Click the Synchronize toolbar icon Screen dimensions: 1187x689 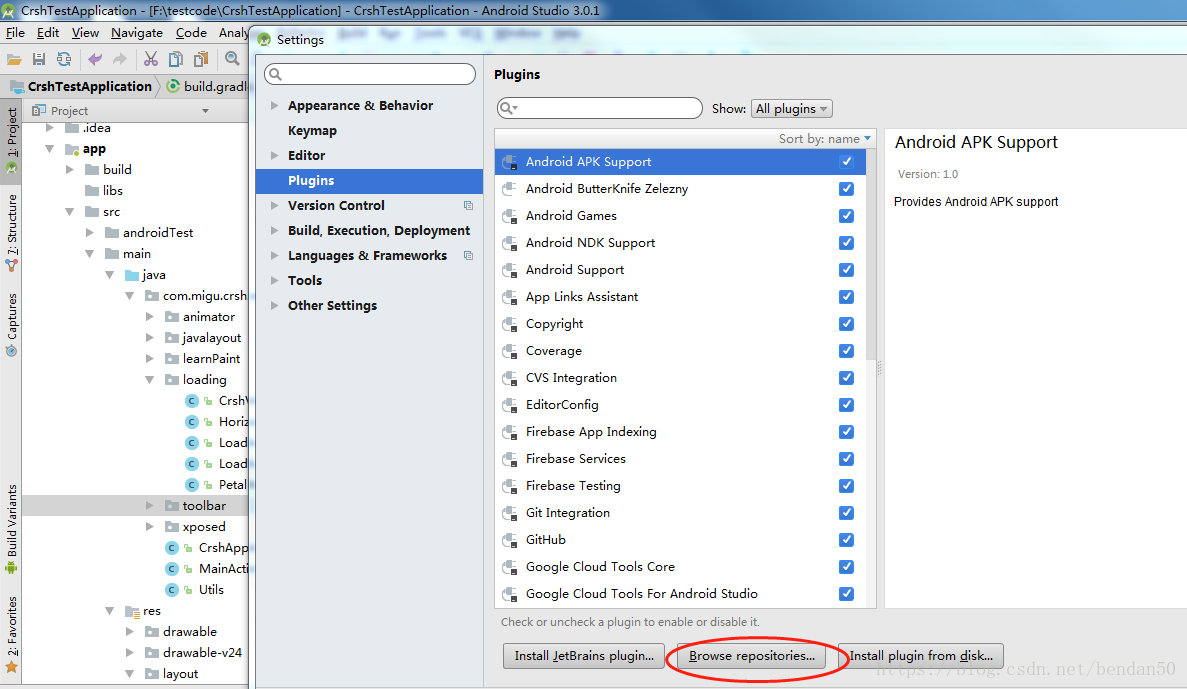click(64, 59)
